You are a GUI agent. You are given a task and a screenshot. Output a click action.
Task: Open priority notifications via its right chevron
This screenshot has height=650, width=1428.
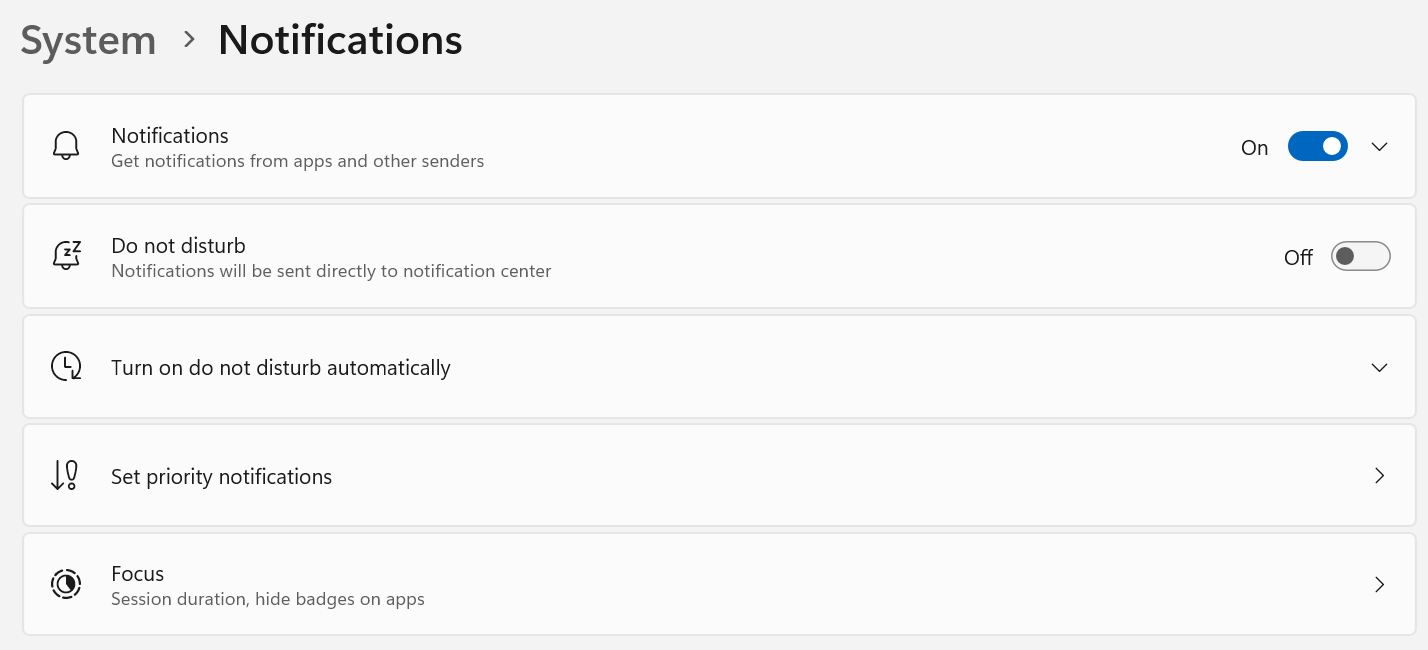[1379, 476]
